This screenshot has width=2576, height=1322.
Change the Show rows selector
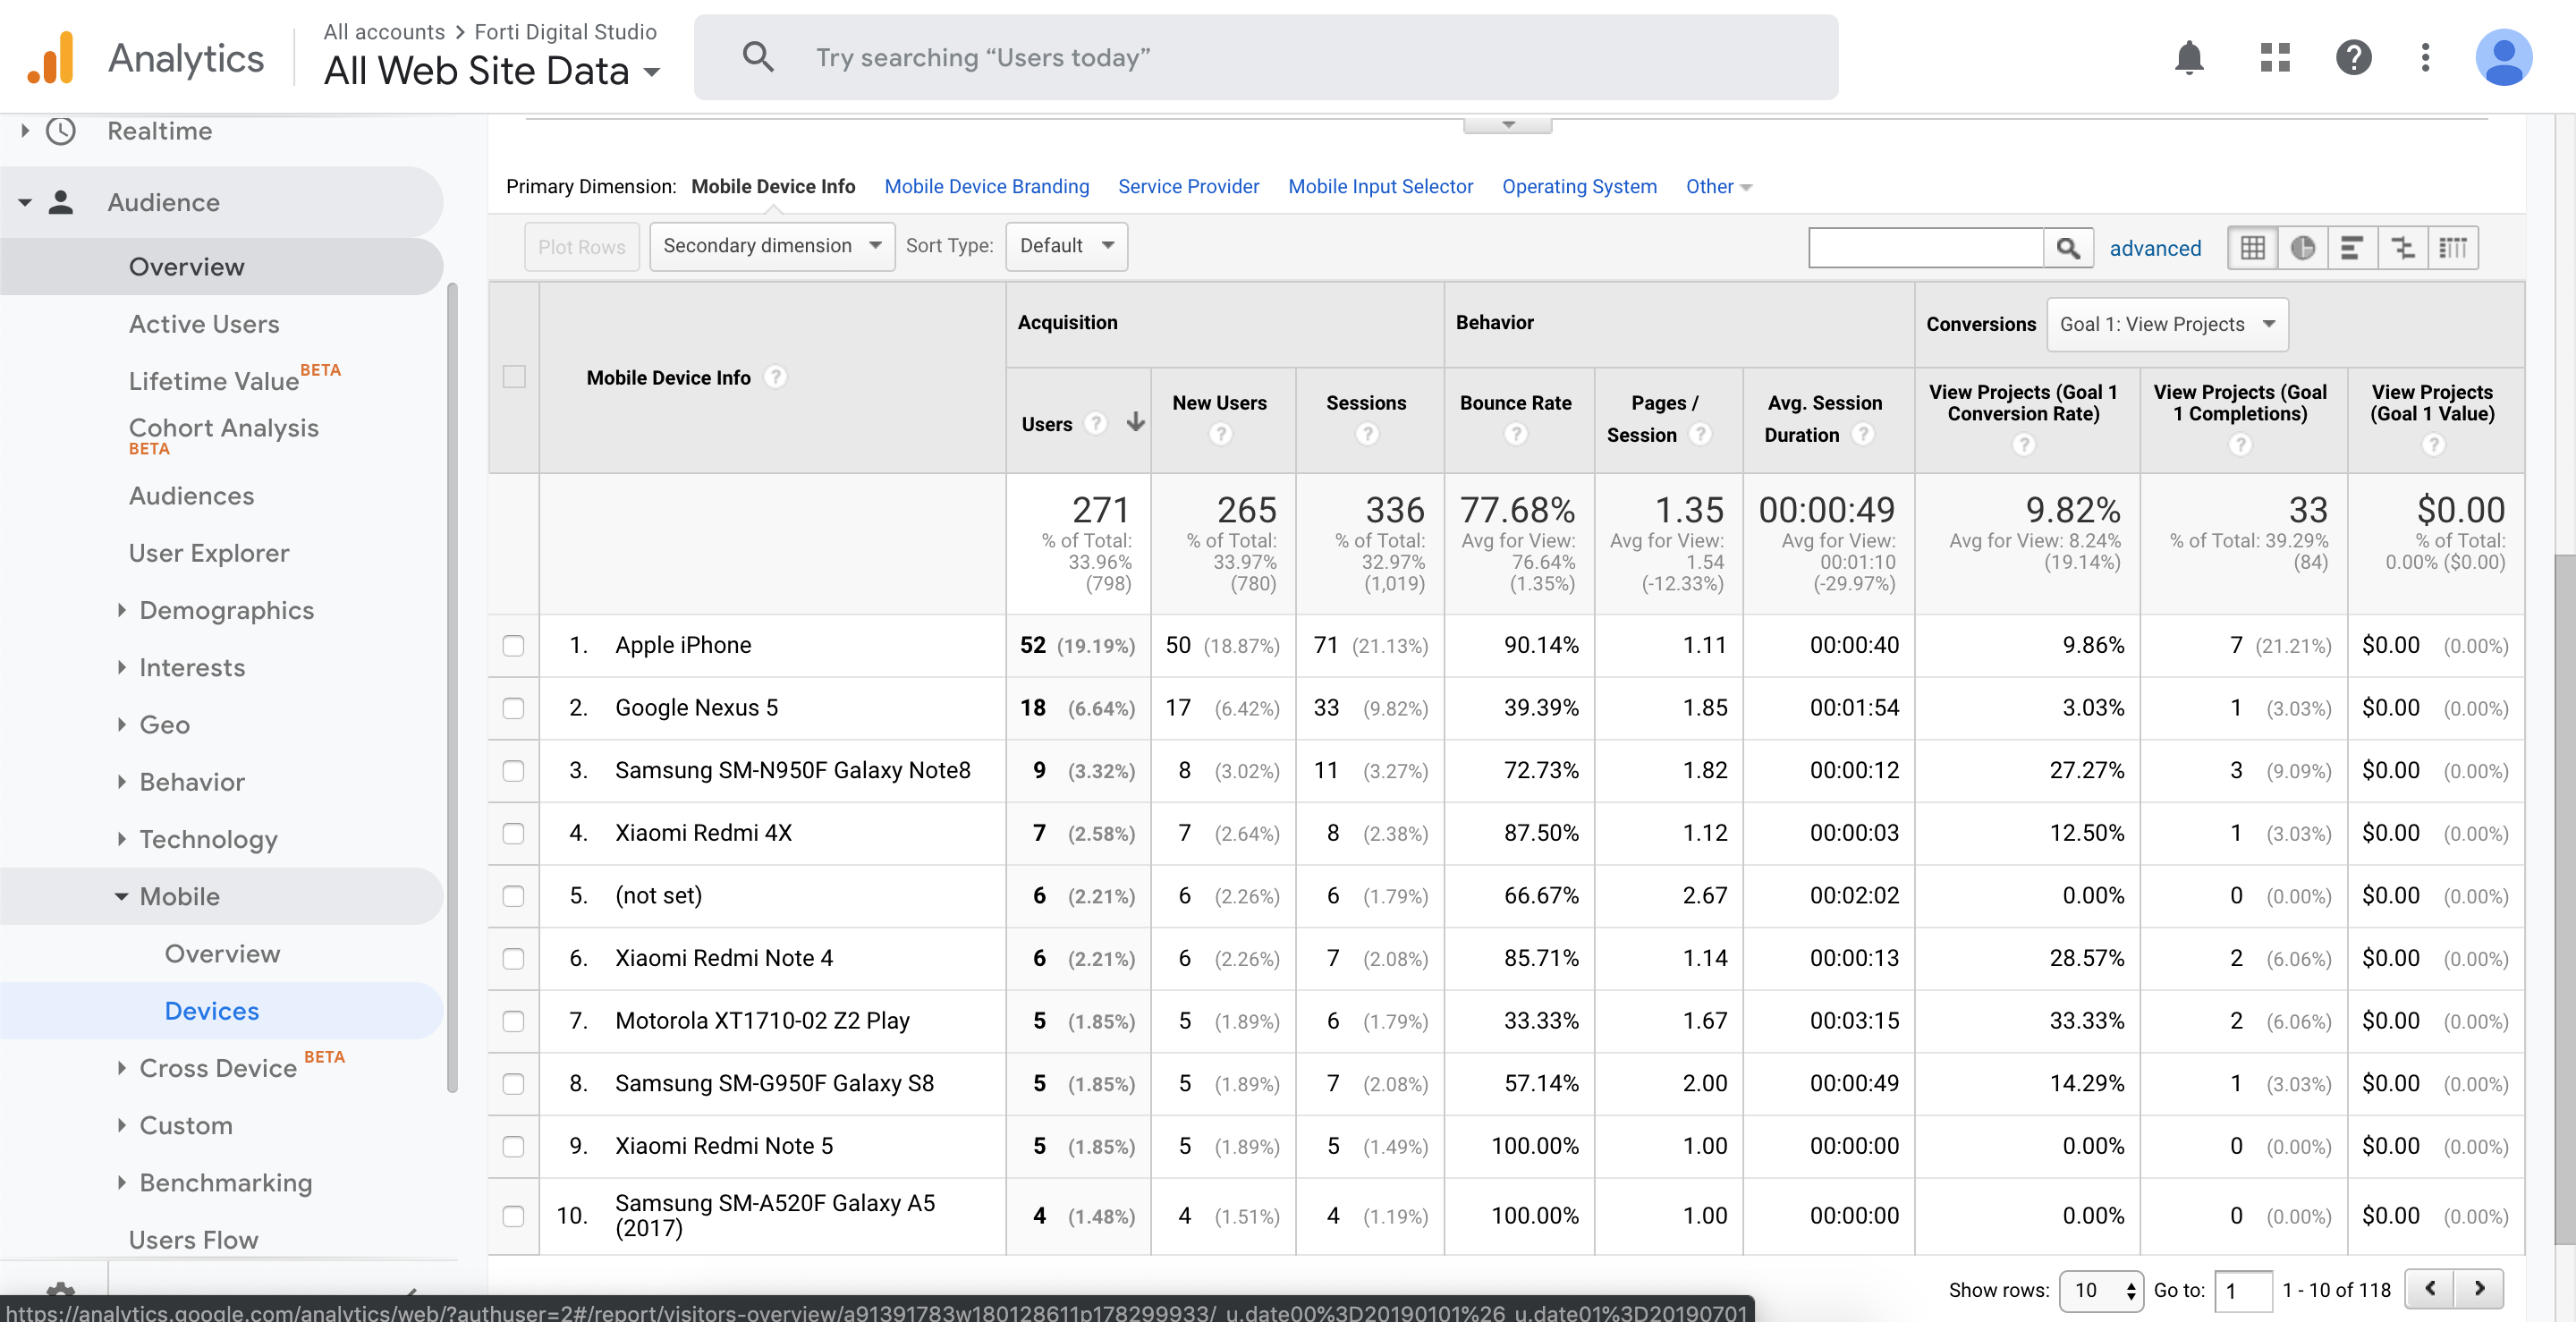click(2101, 1290)
